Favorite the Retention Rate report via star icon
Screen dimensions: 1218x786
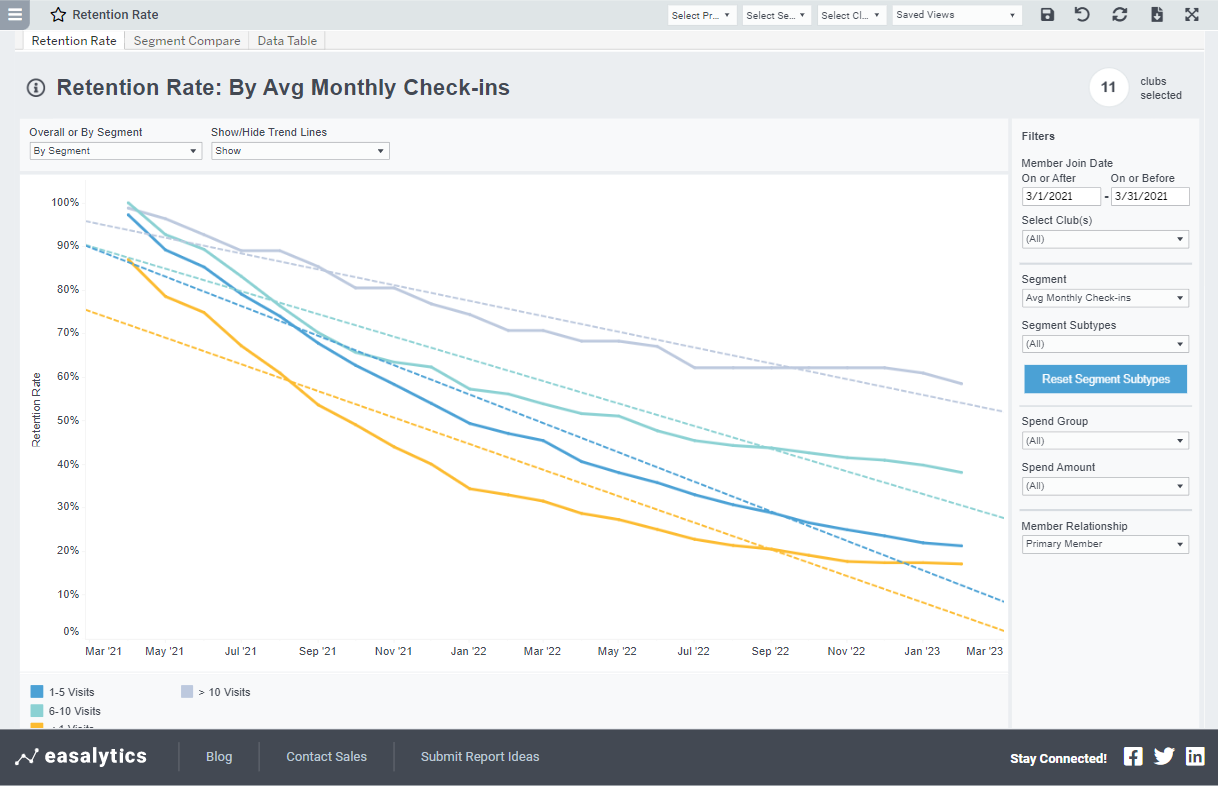pyautogui.click(x=57, y=14)
